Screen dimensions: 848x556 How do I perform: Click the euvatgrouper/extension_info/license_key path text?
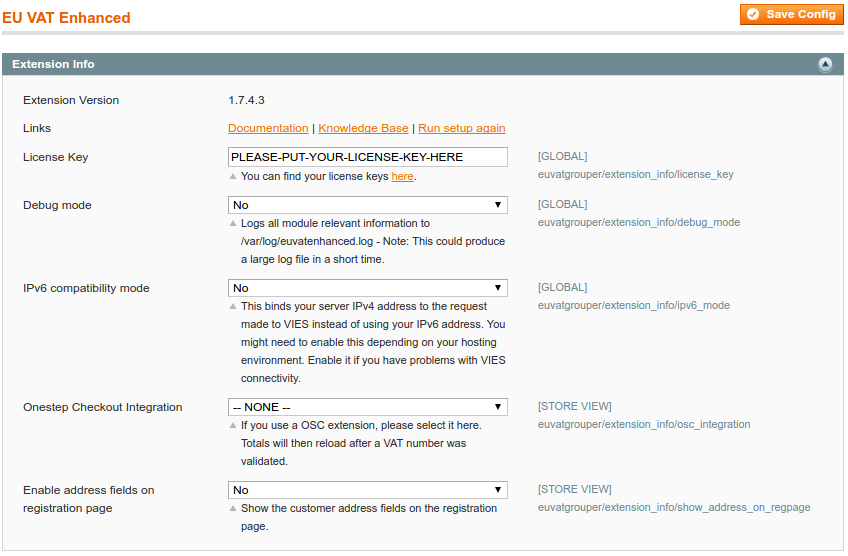tap(635, 174)
